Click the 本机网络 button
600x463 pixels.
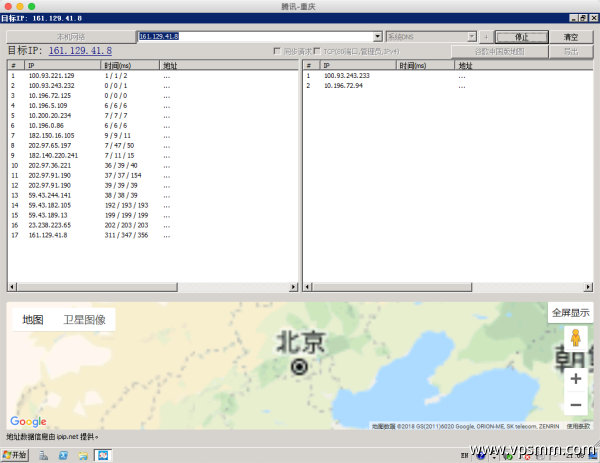coord(71,37)
